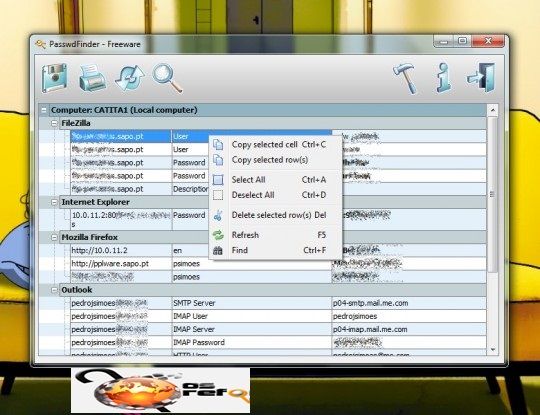
Task: Minimize the PasswdFinder window
Action: (x=444, y=42)
